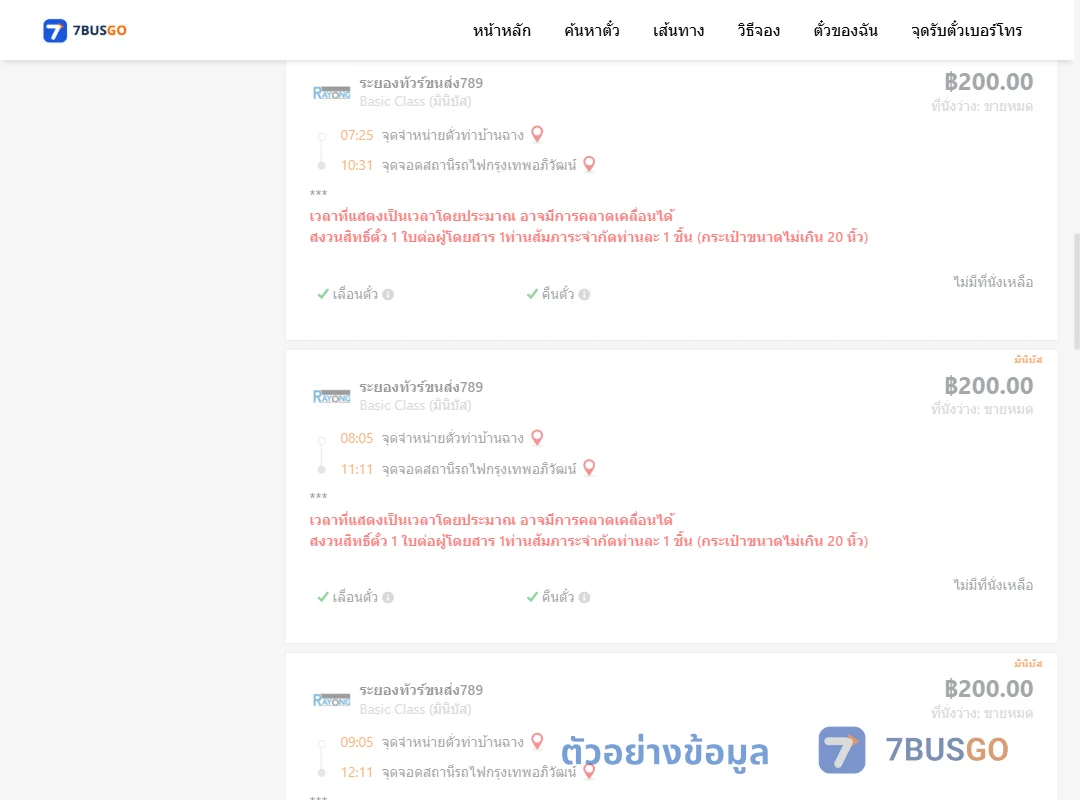Go to หน้าหลัก menu item

[x=501, y=30]
